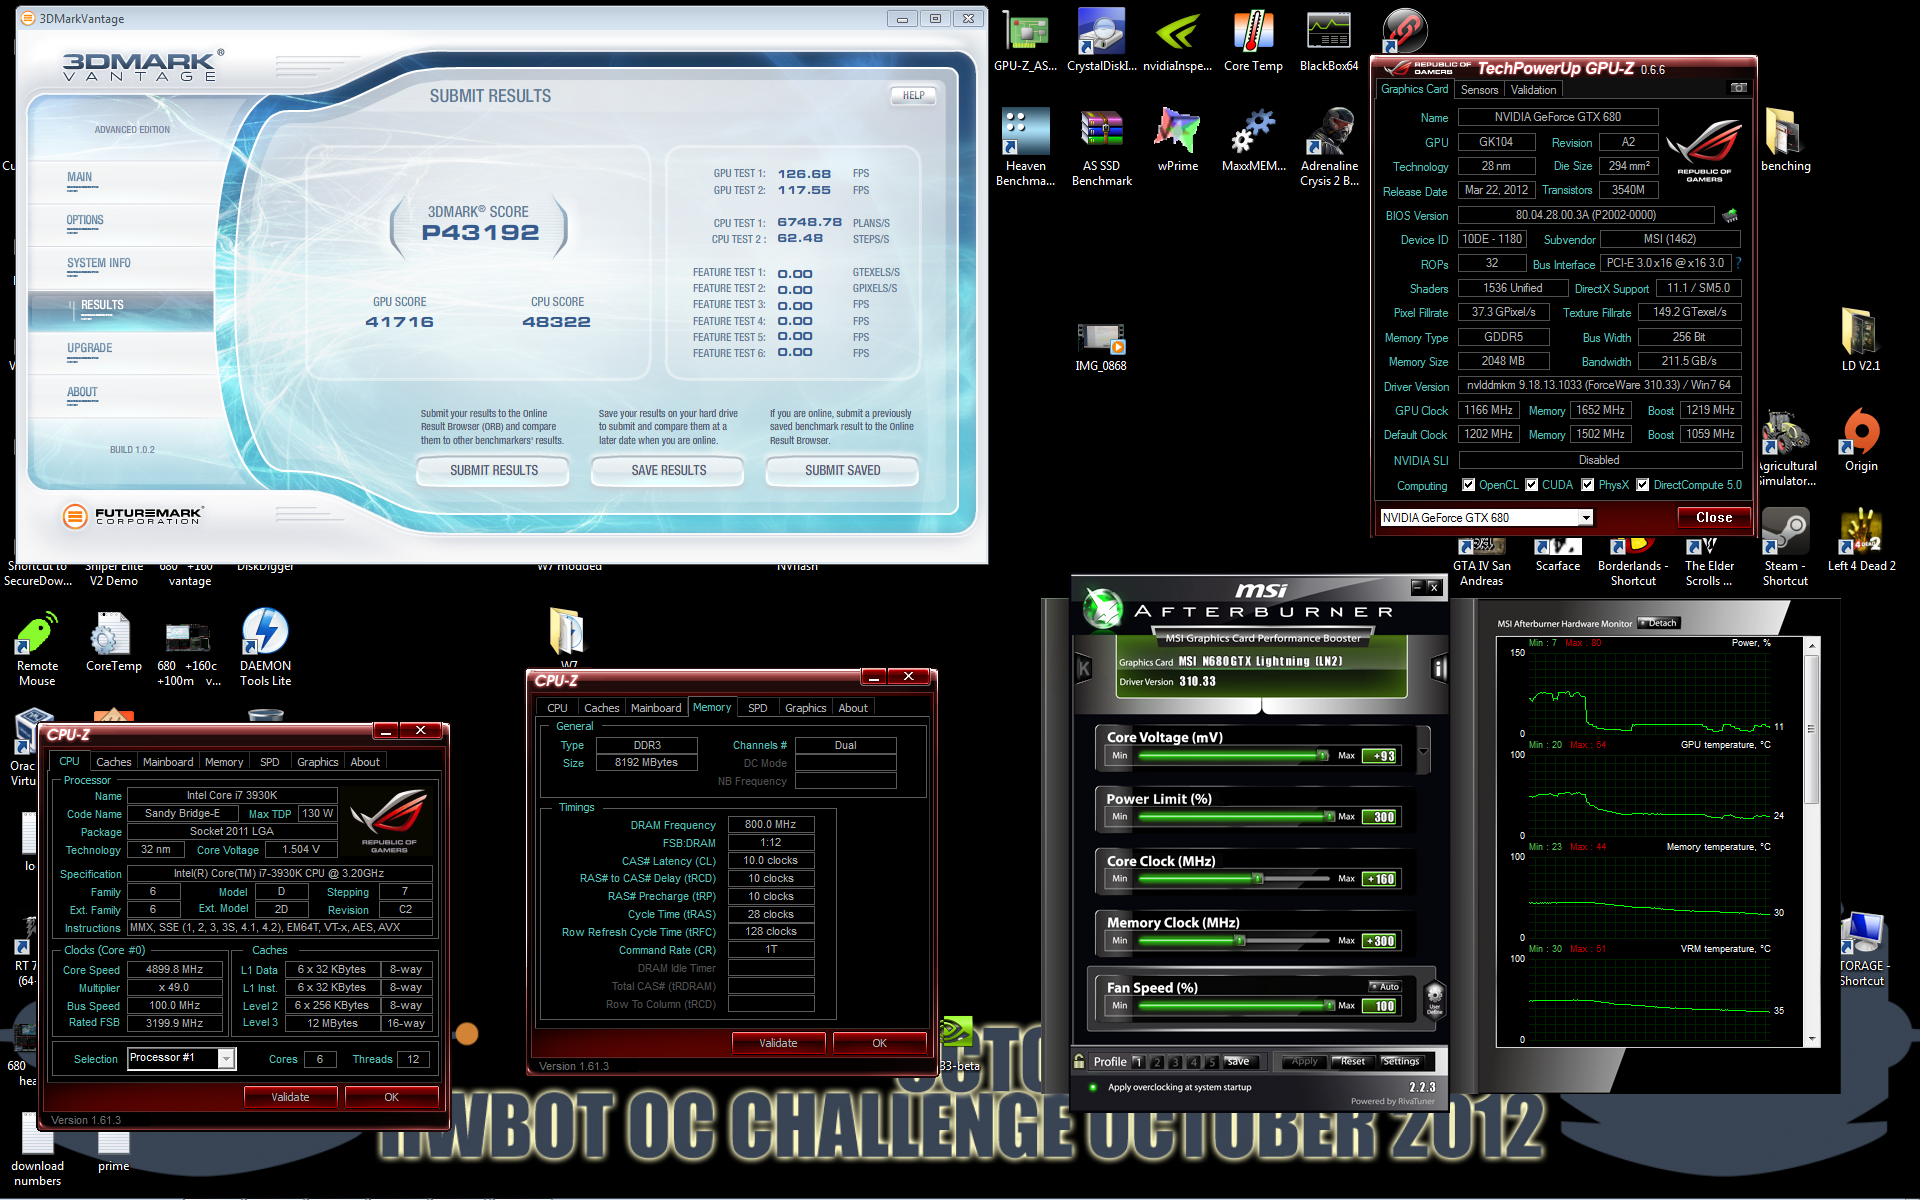Open the Graphics tab in CPU-Z Memory window
The height and width of the screenshot is (1200, 1920).
click(805, 708)
